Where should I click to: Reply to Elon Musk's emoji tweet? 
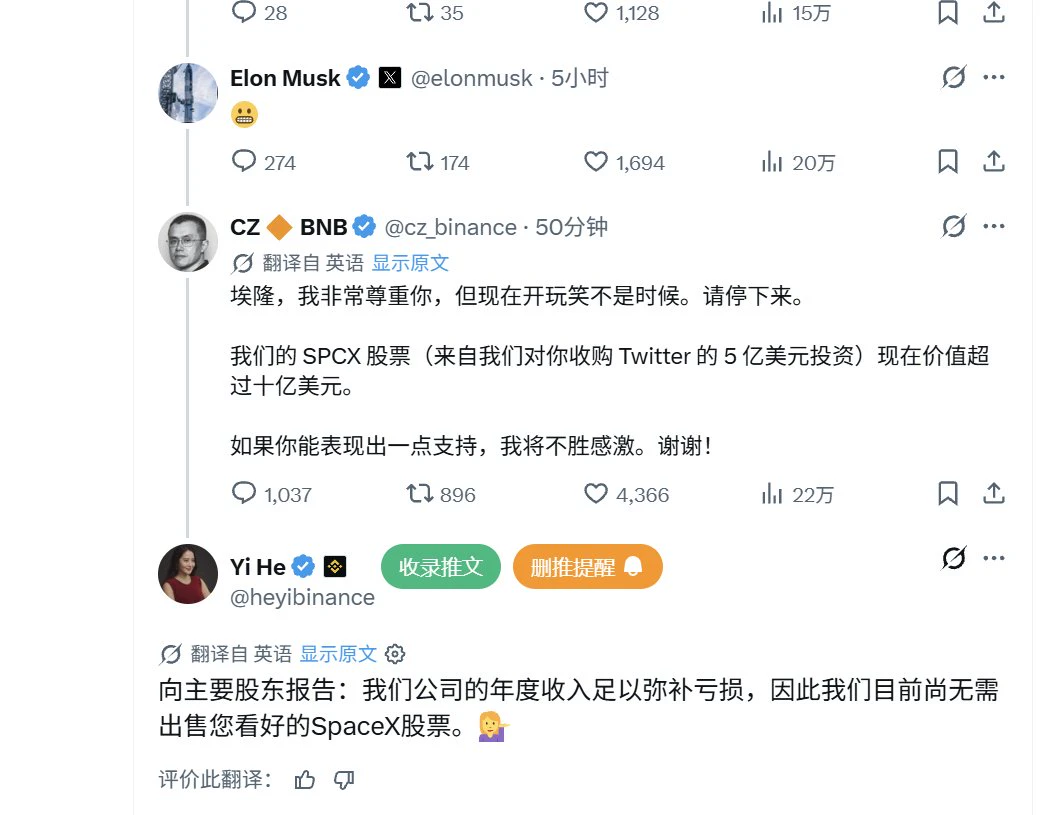[244, 161]
